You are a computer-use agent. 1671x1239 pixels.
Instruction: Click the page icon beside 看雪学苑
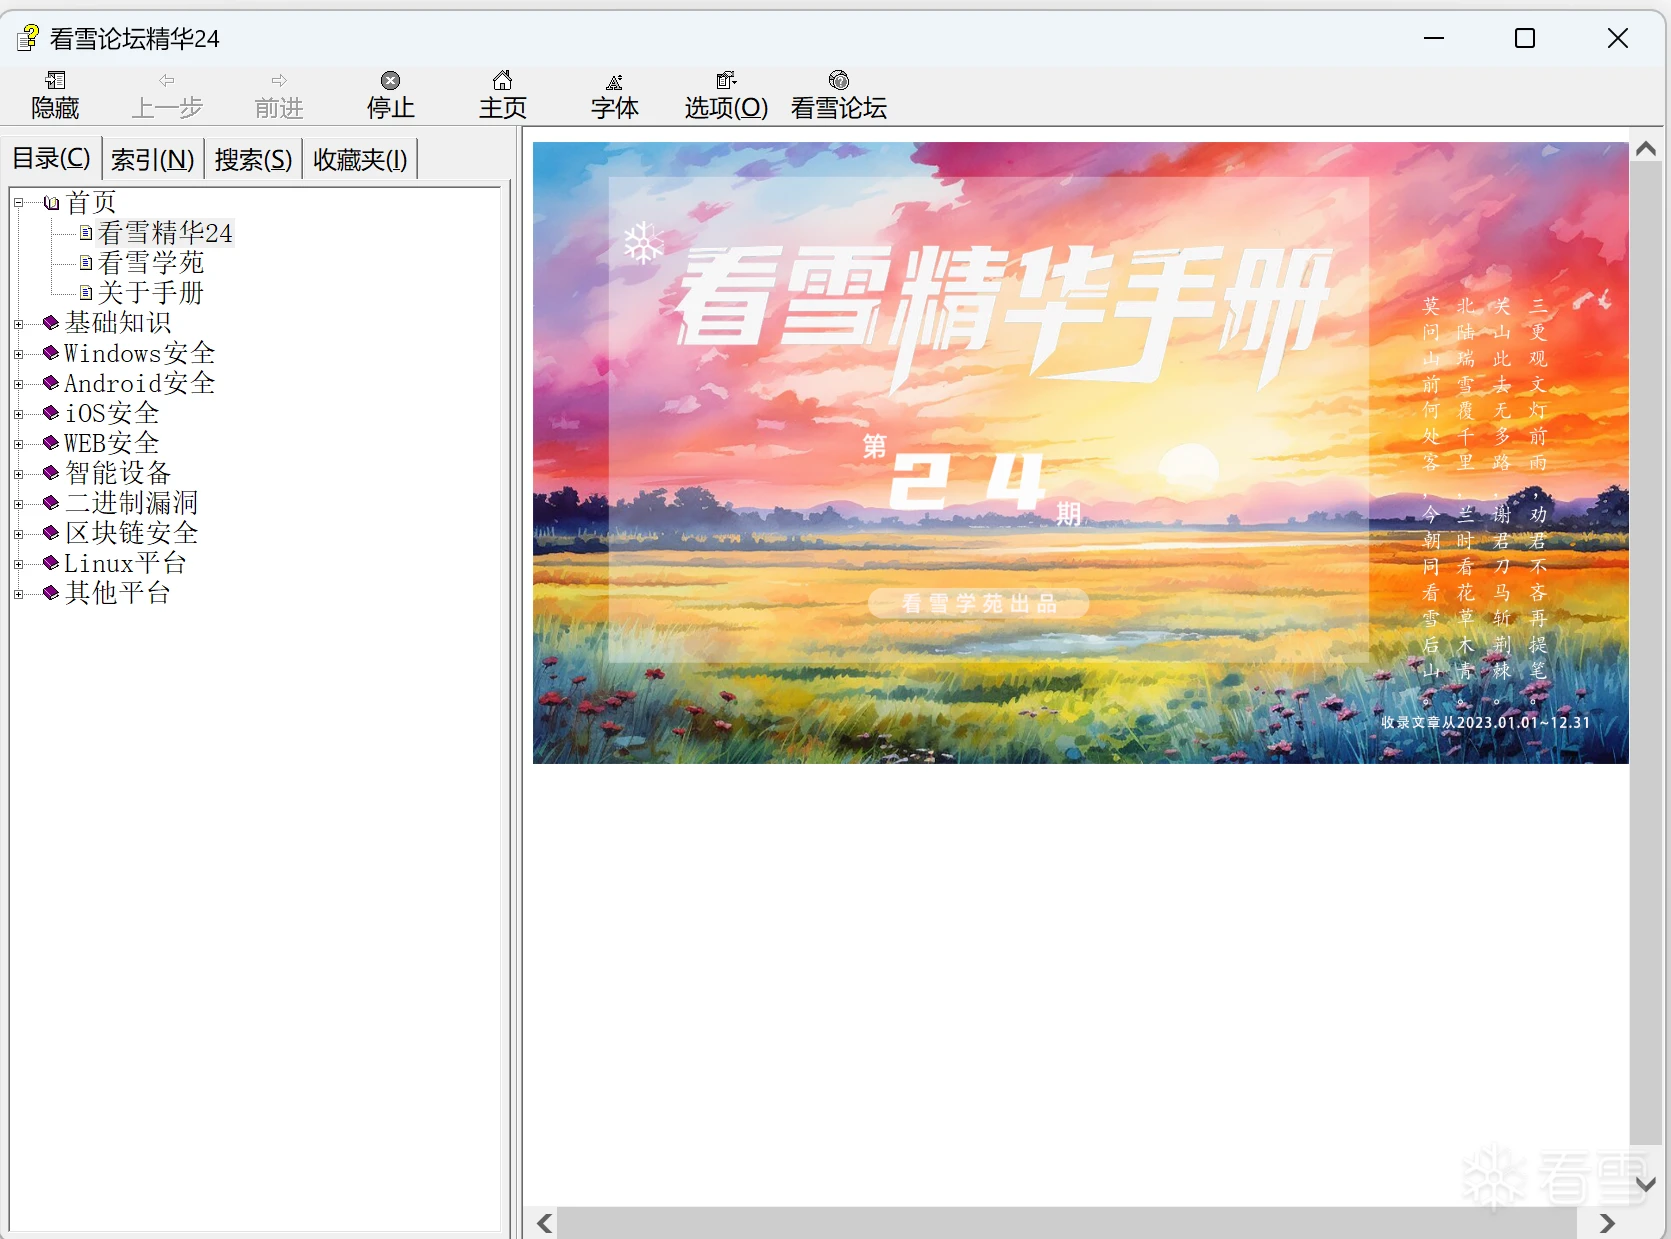[x=86, y=263]
